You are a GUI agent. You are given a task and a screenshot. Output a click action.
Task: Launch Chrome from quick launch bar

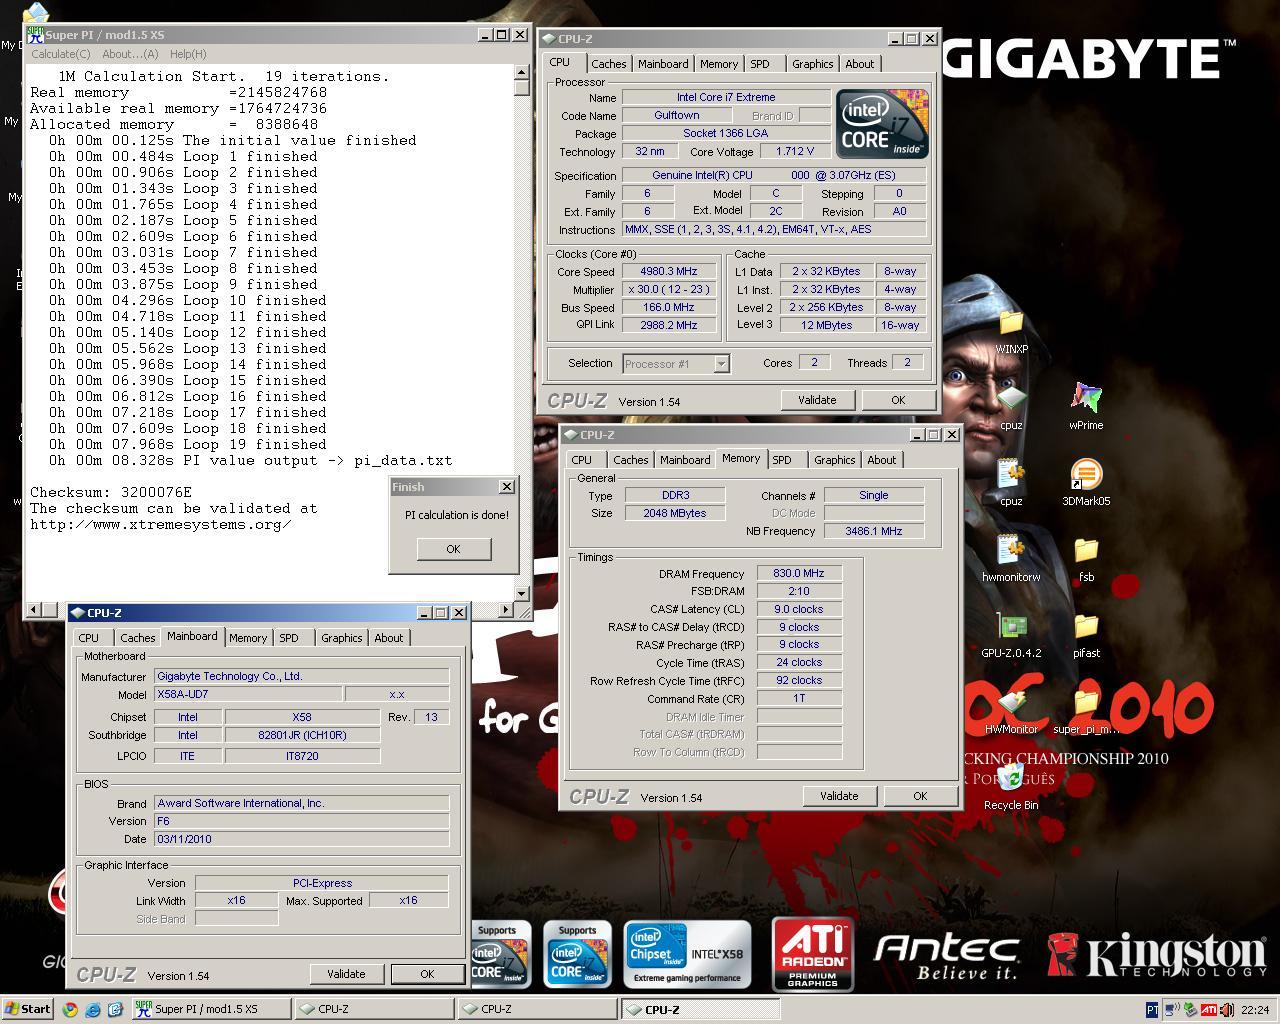[x=70, y=1009]
